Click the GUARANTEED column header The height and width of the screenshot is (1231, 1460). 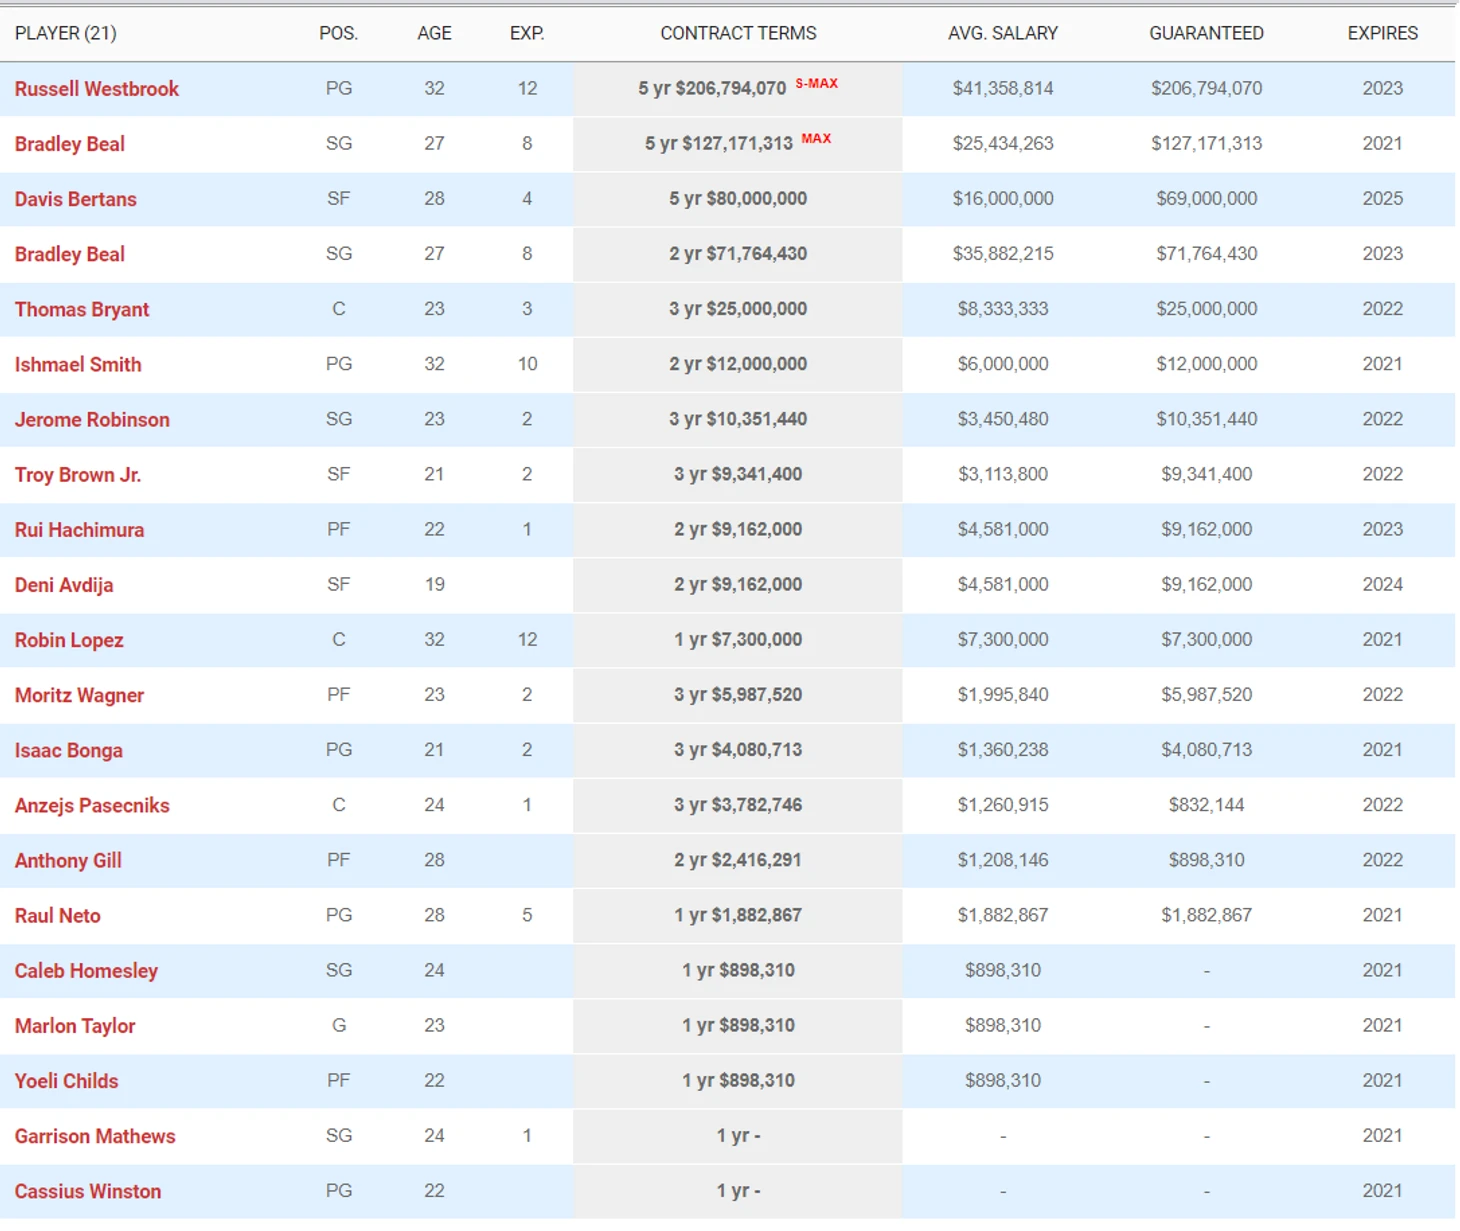point(1206,33)
